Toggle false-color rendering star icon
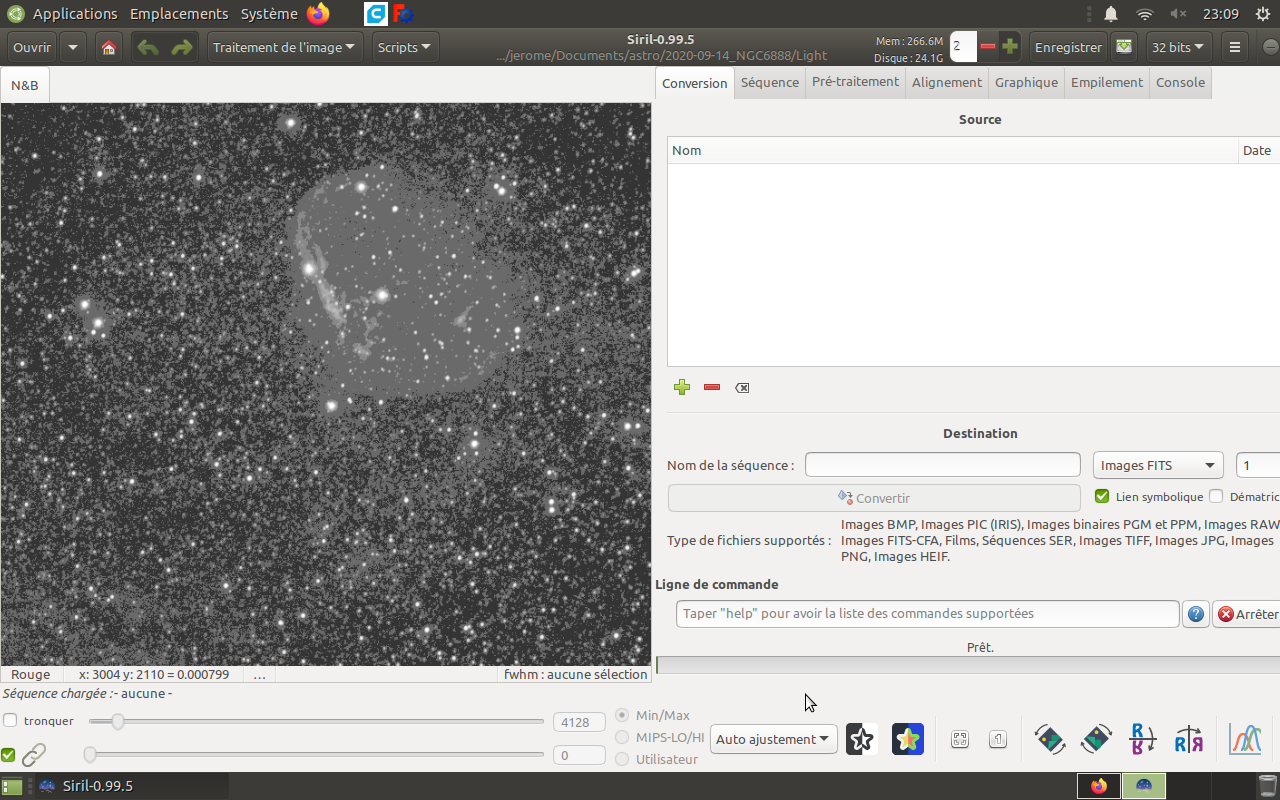1280x800 pixels. (x=908, y=739)
